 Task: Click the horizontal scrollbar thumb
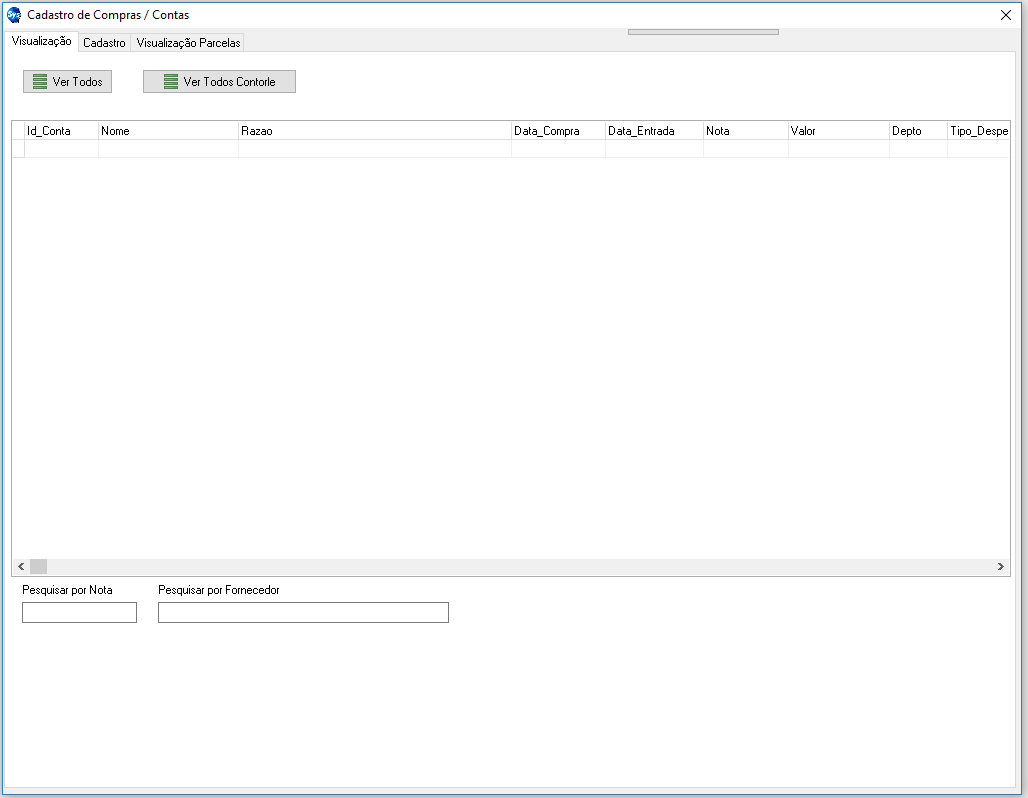click(x=38, y=567)
